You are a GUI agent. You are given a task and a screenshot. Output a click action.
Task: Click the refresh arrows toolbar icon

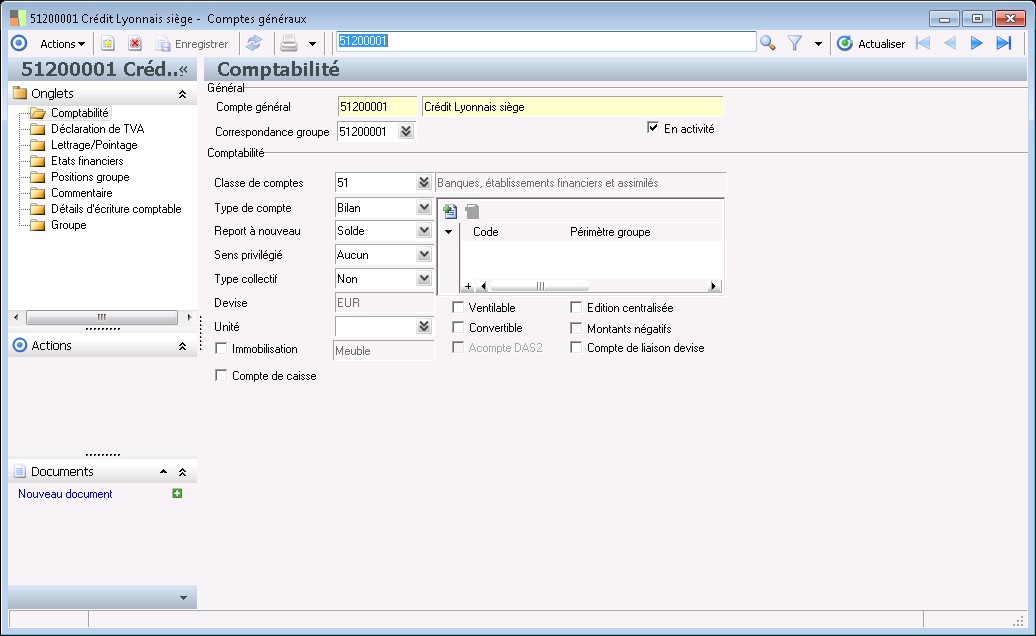pyautogui.click(x=254, y=44)
